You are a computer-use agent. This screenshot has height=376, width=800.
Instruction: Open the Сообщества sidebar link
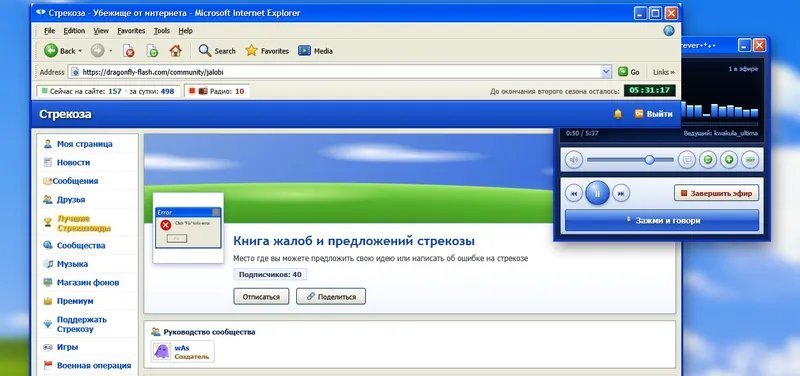(81, 245)
